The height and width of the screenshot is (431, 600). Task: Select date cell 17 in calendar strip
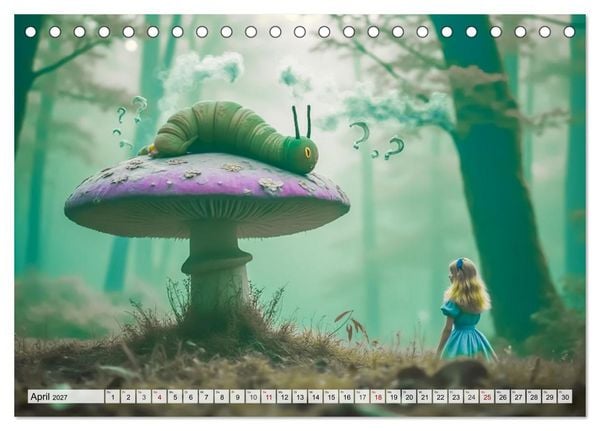362,397
